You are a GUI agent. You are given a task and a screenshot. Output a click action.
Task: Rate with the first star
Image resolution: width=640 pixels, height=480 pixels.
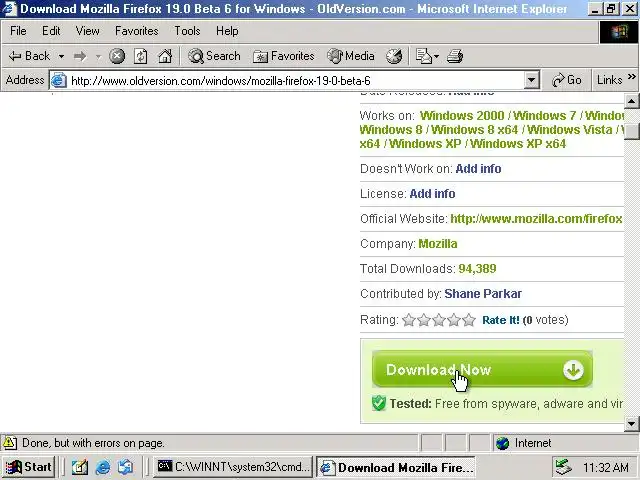coord(409,320)
